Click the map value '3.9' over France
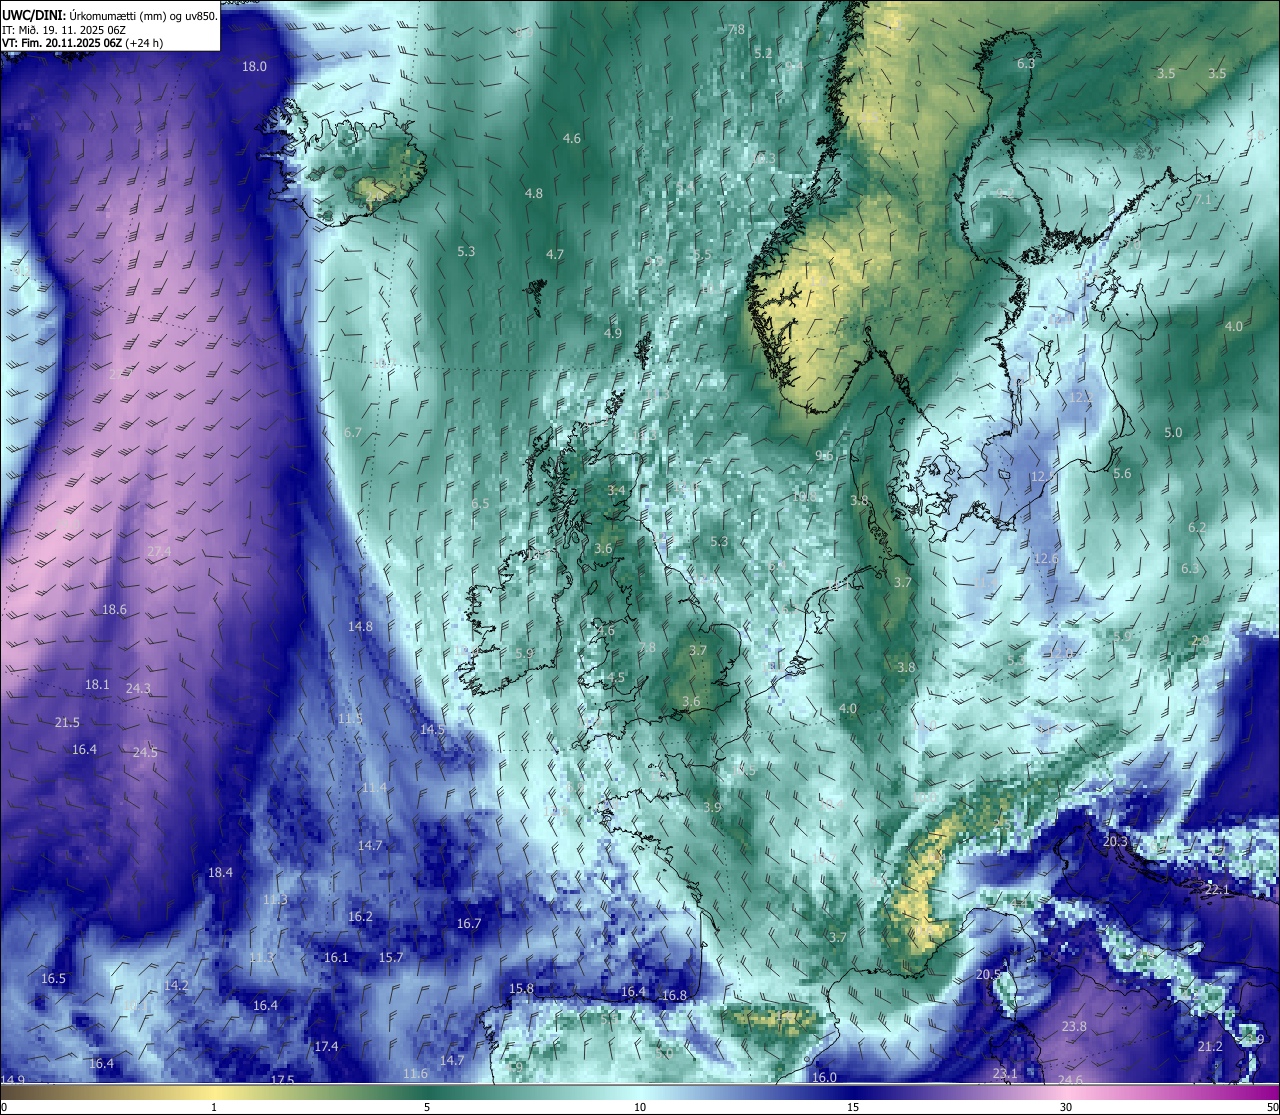 point(712,808)
